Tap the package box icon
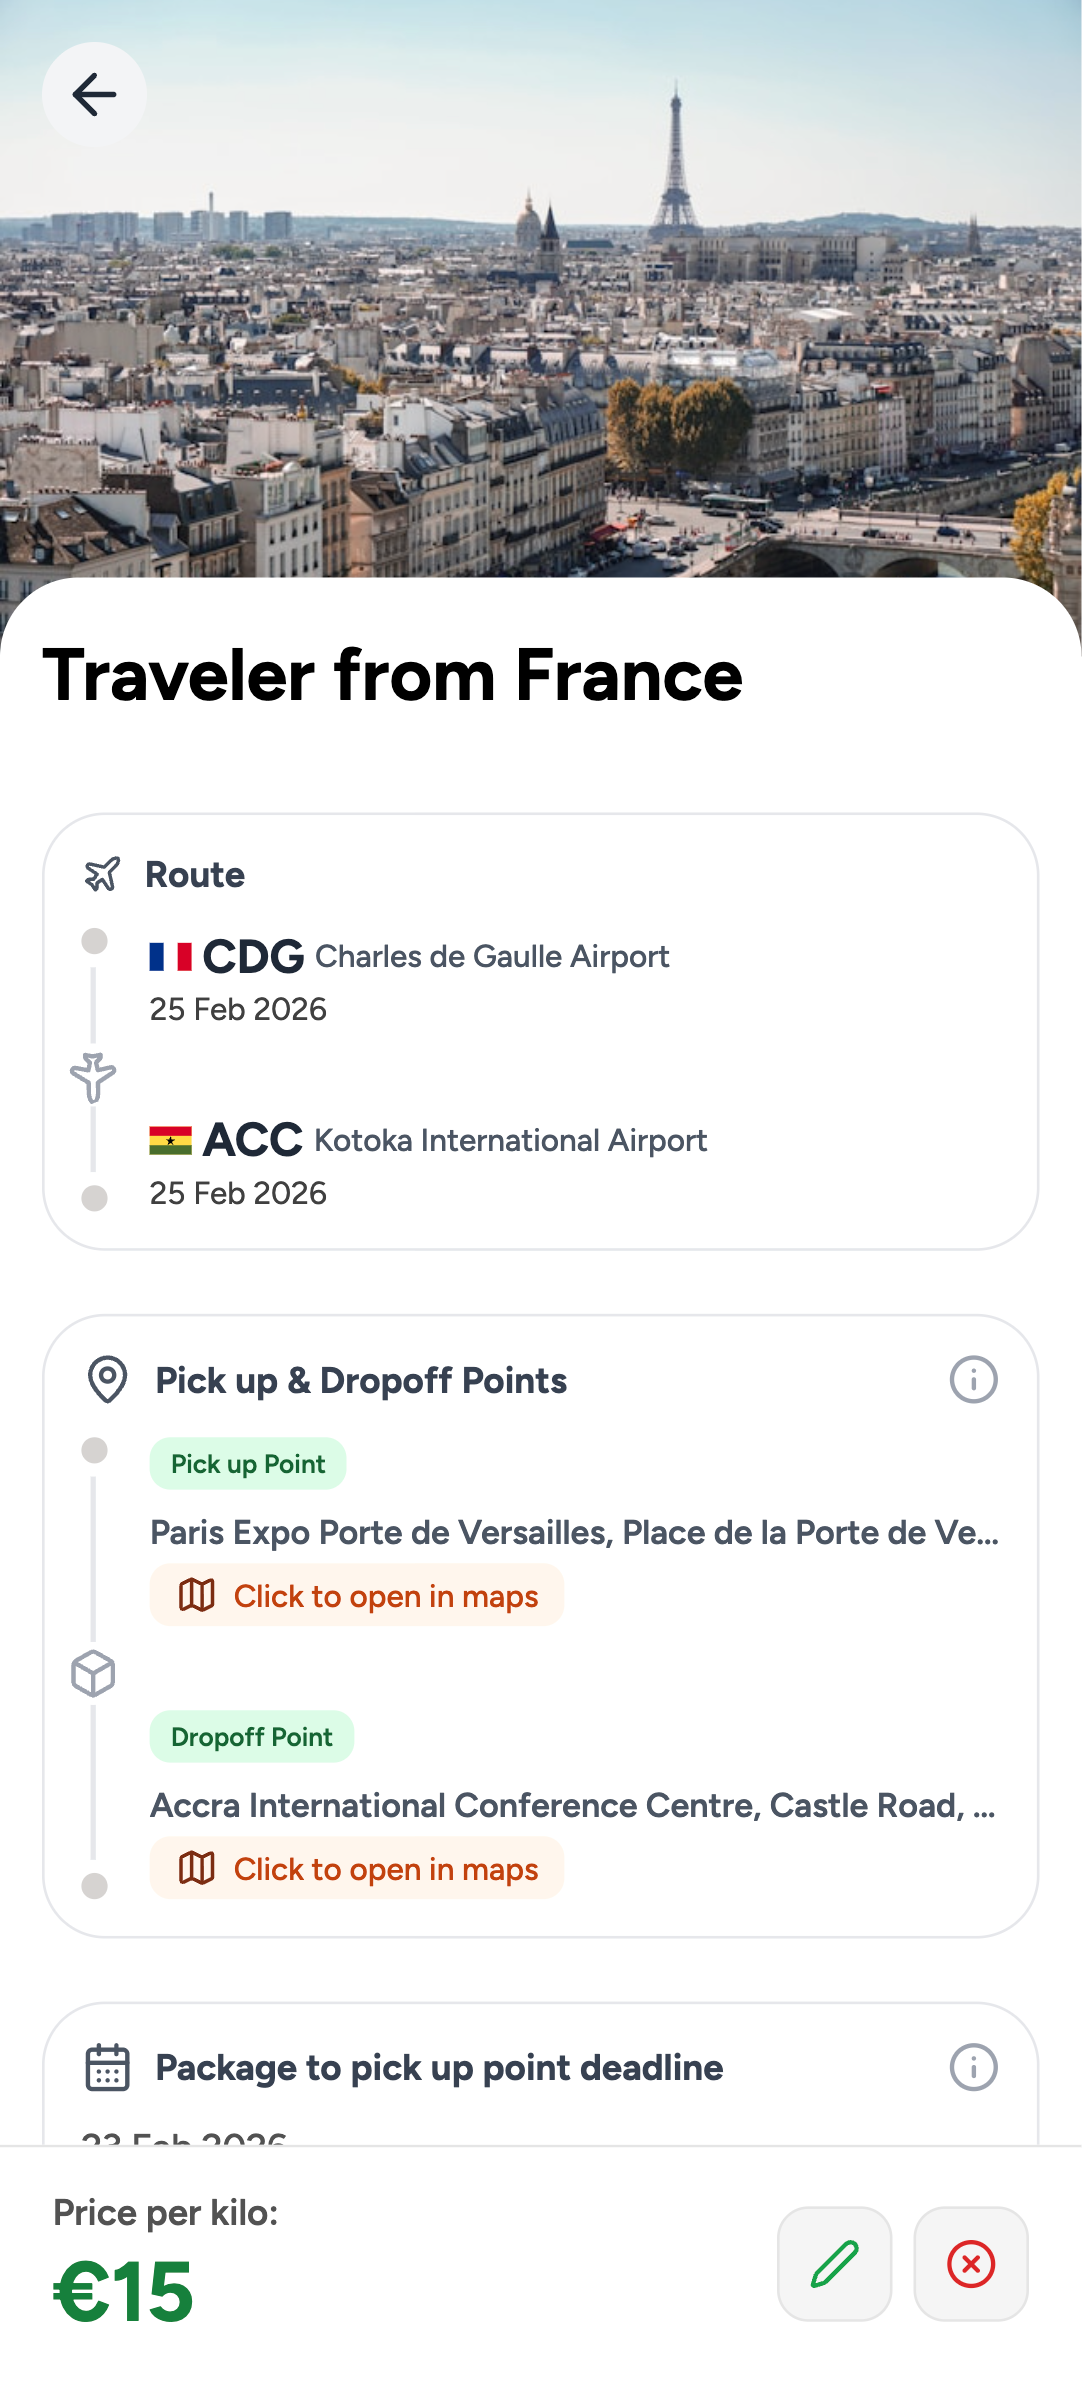 [93, 1673]
